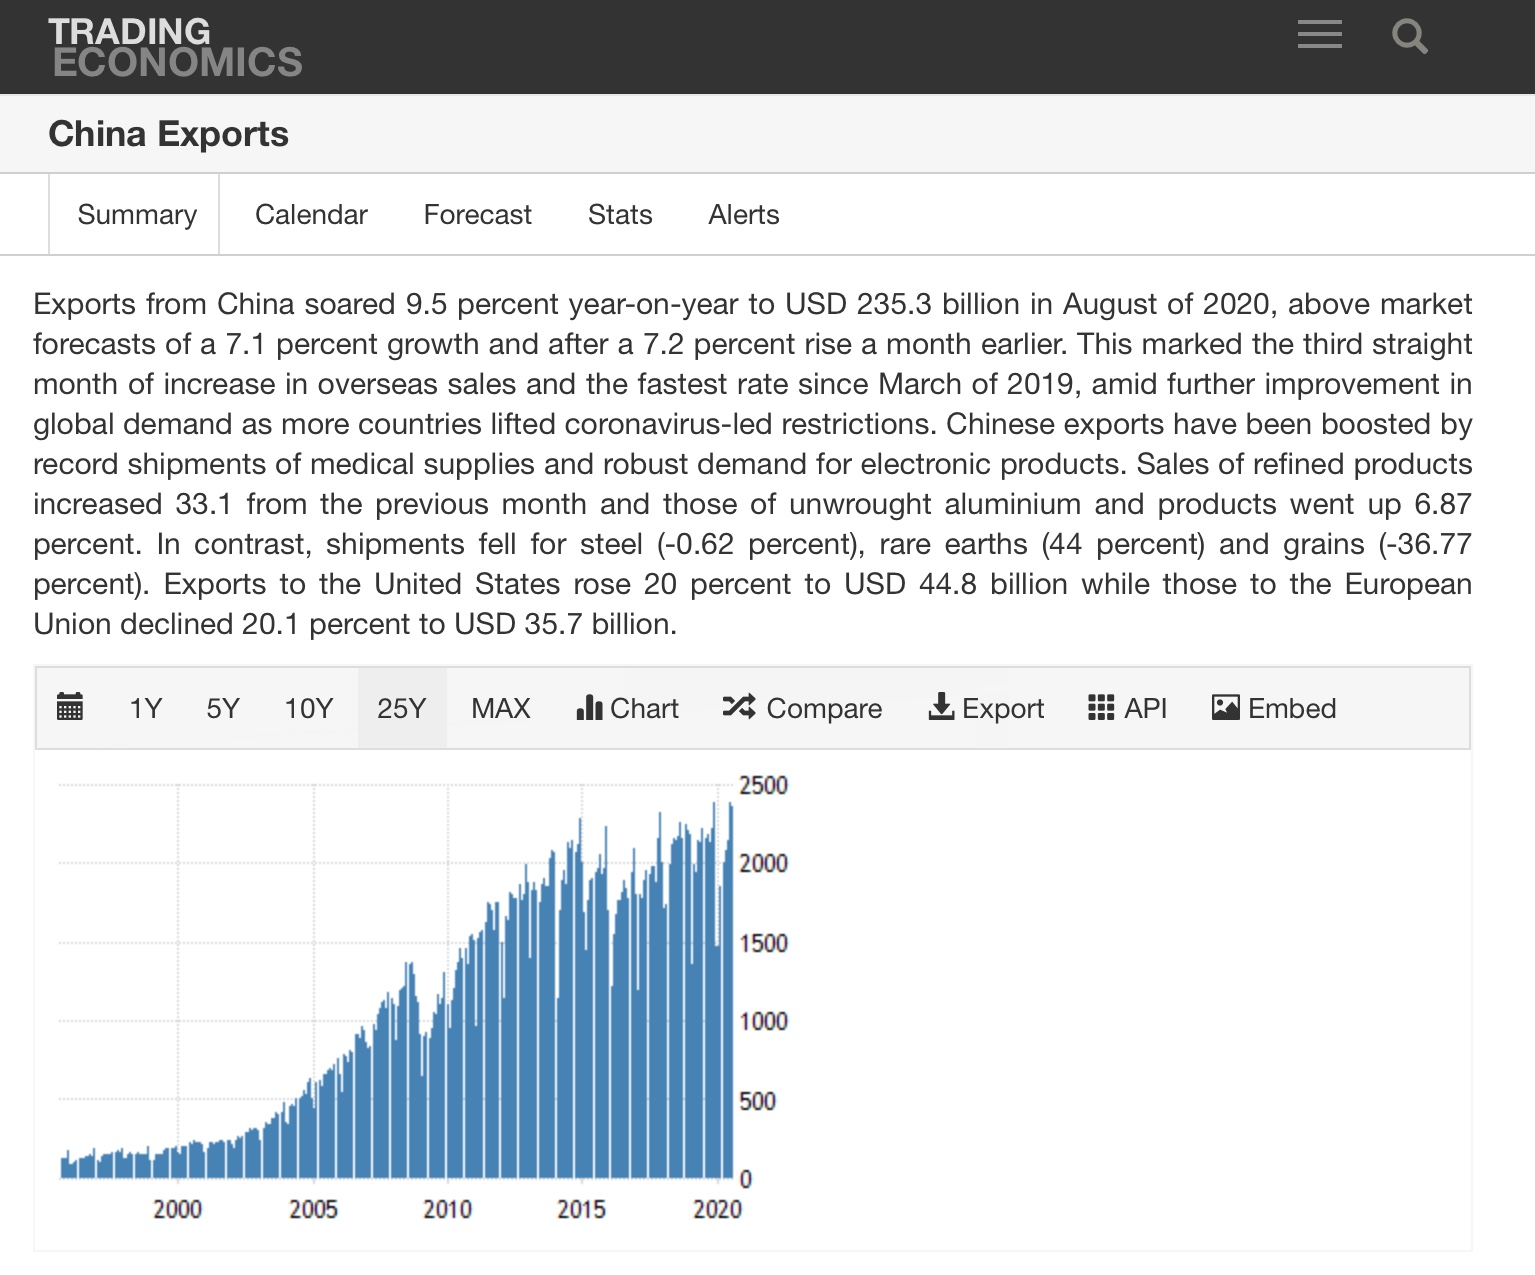Open the hamburger menu icon
This screenshot has height=1275, width=1535.
pos(1320,35)
